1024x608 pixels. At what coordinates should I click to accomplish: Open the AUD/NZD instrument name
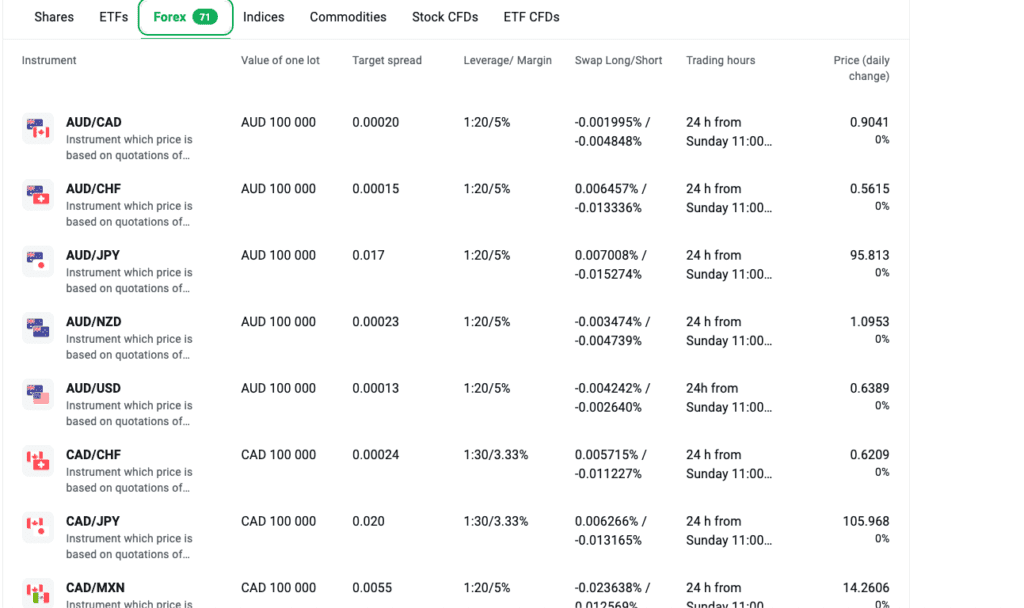tap(93, 322)
